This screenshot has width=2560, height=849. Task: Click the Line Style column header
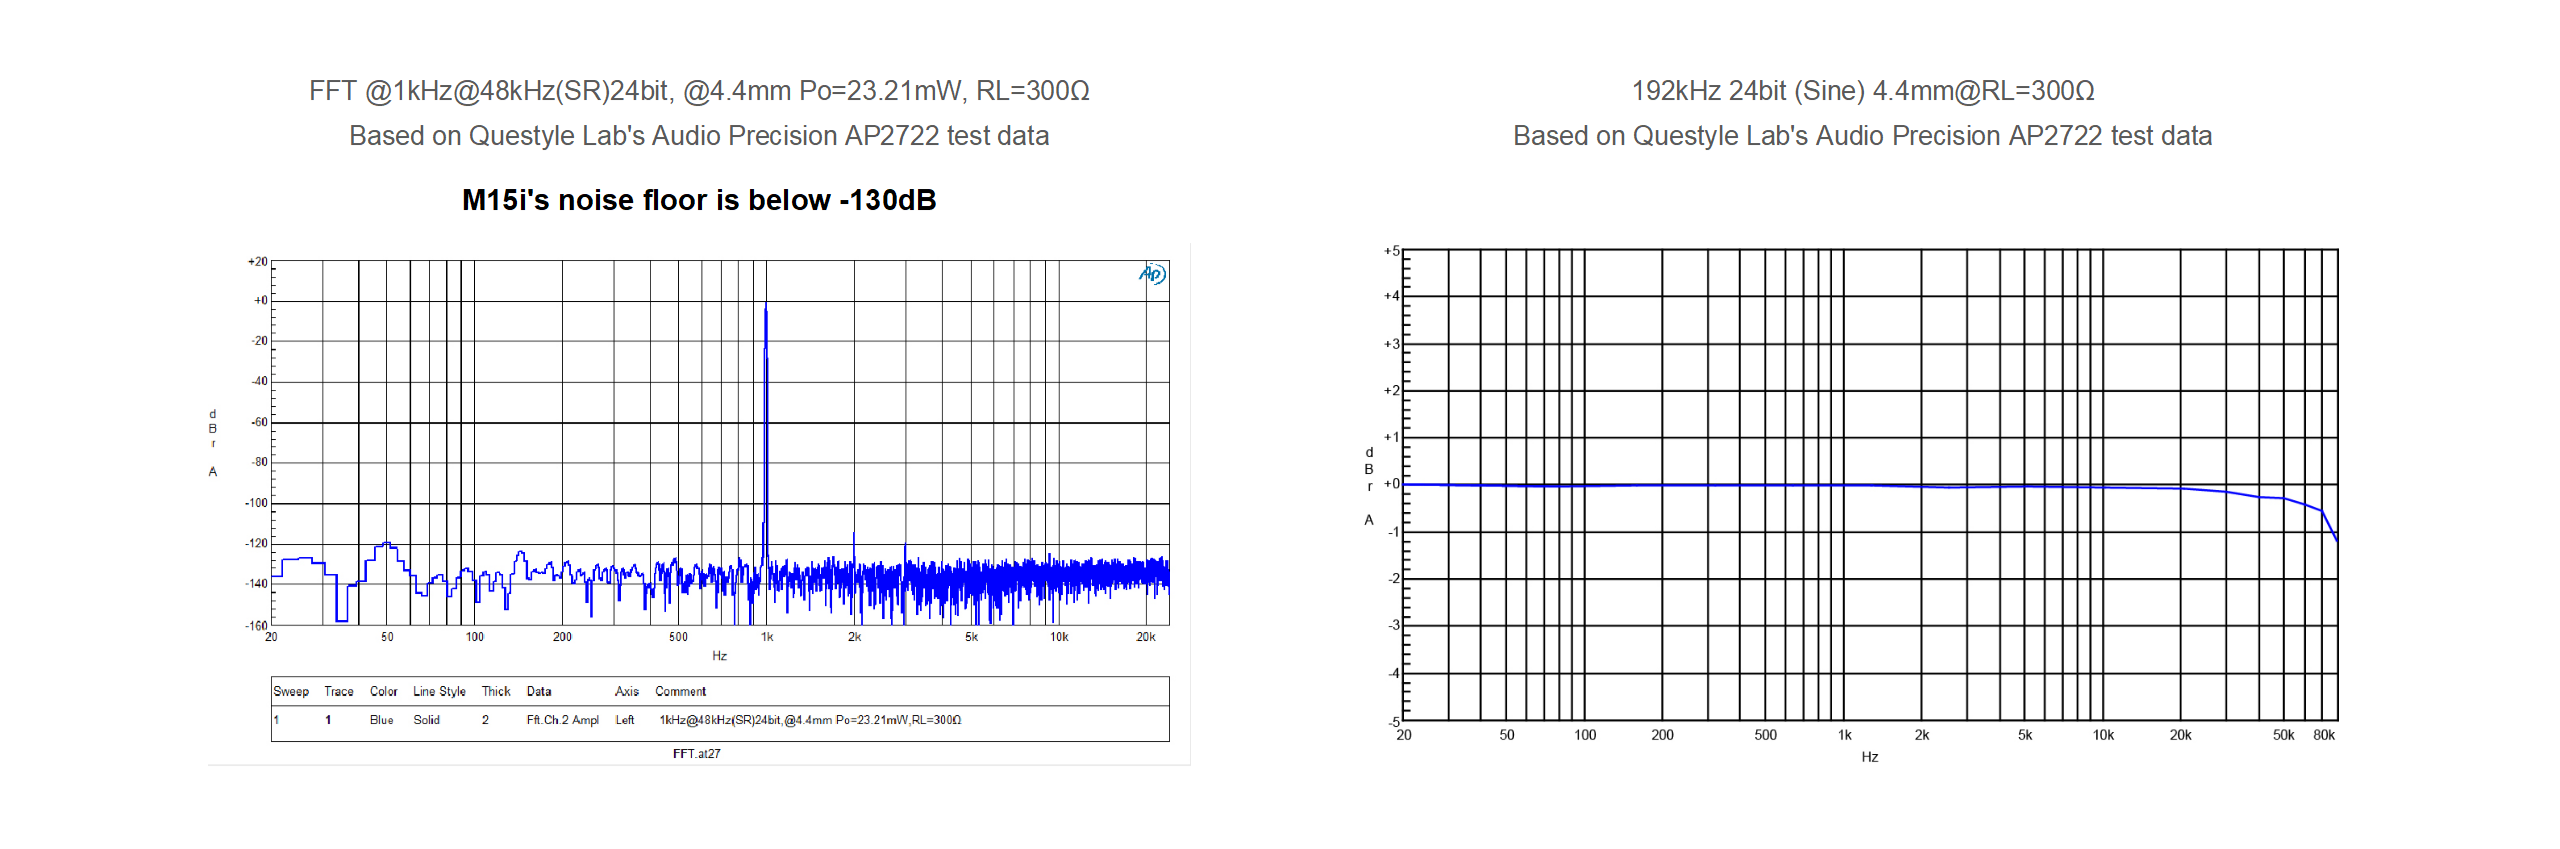coord(439,691)
